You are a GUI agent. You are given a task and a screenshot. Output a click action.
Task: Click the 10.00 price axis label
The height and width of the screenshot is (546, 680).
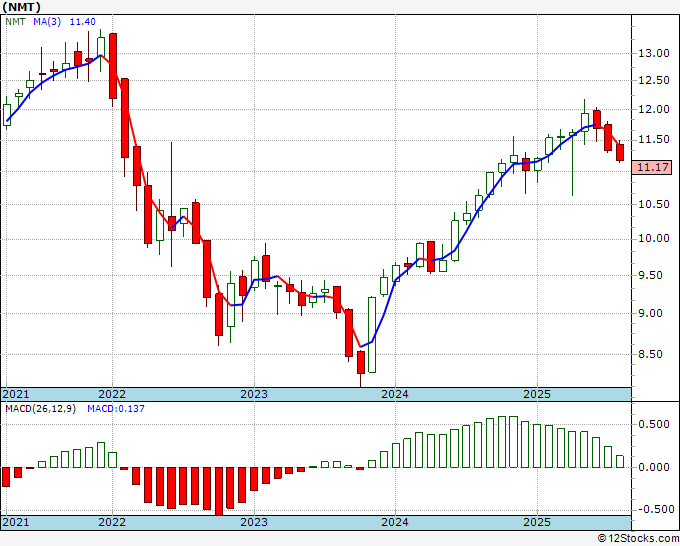point(654,239)
